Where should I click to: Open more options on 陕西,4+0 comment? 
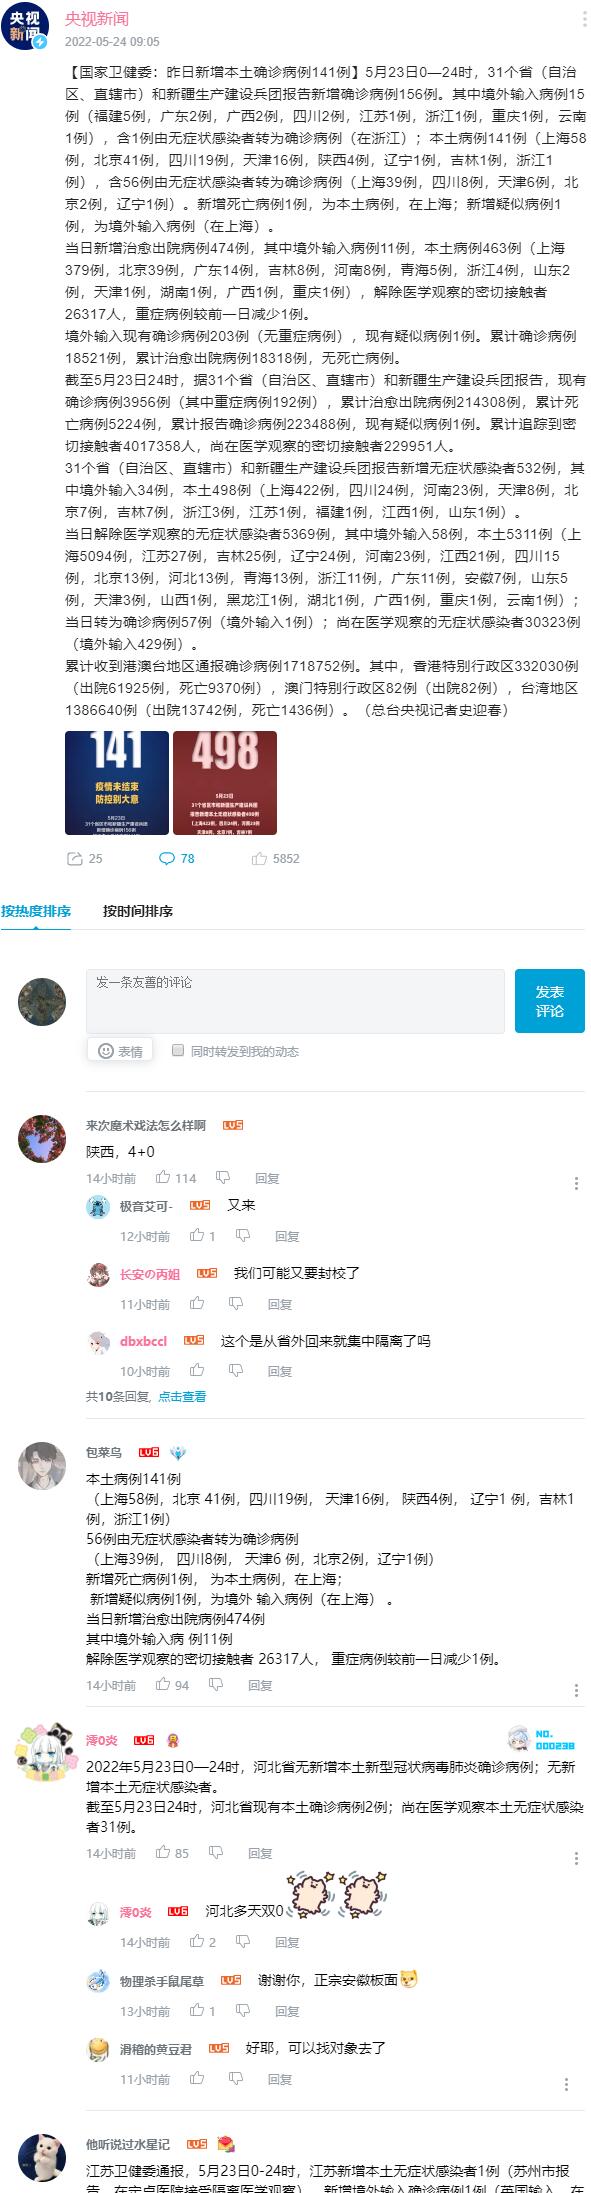click(x=576, y=1183)
